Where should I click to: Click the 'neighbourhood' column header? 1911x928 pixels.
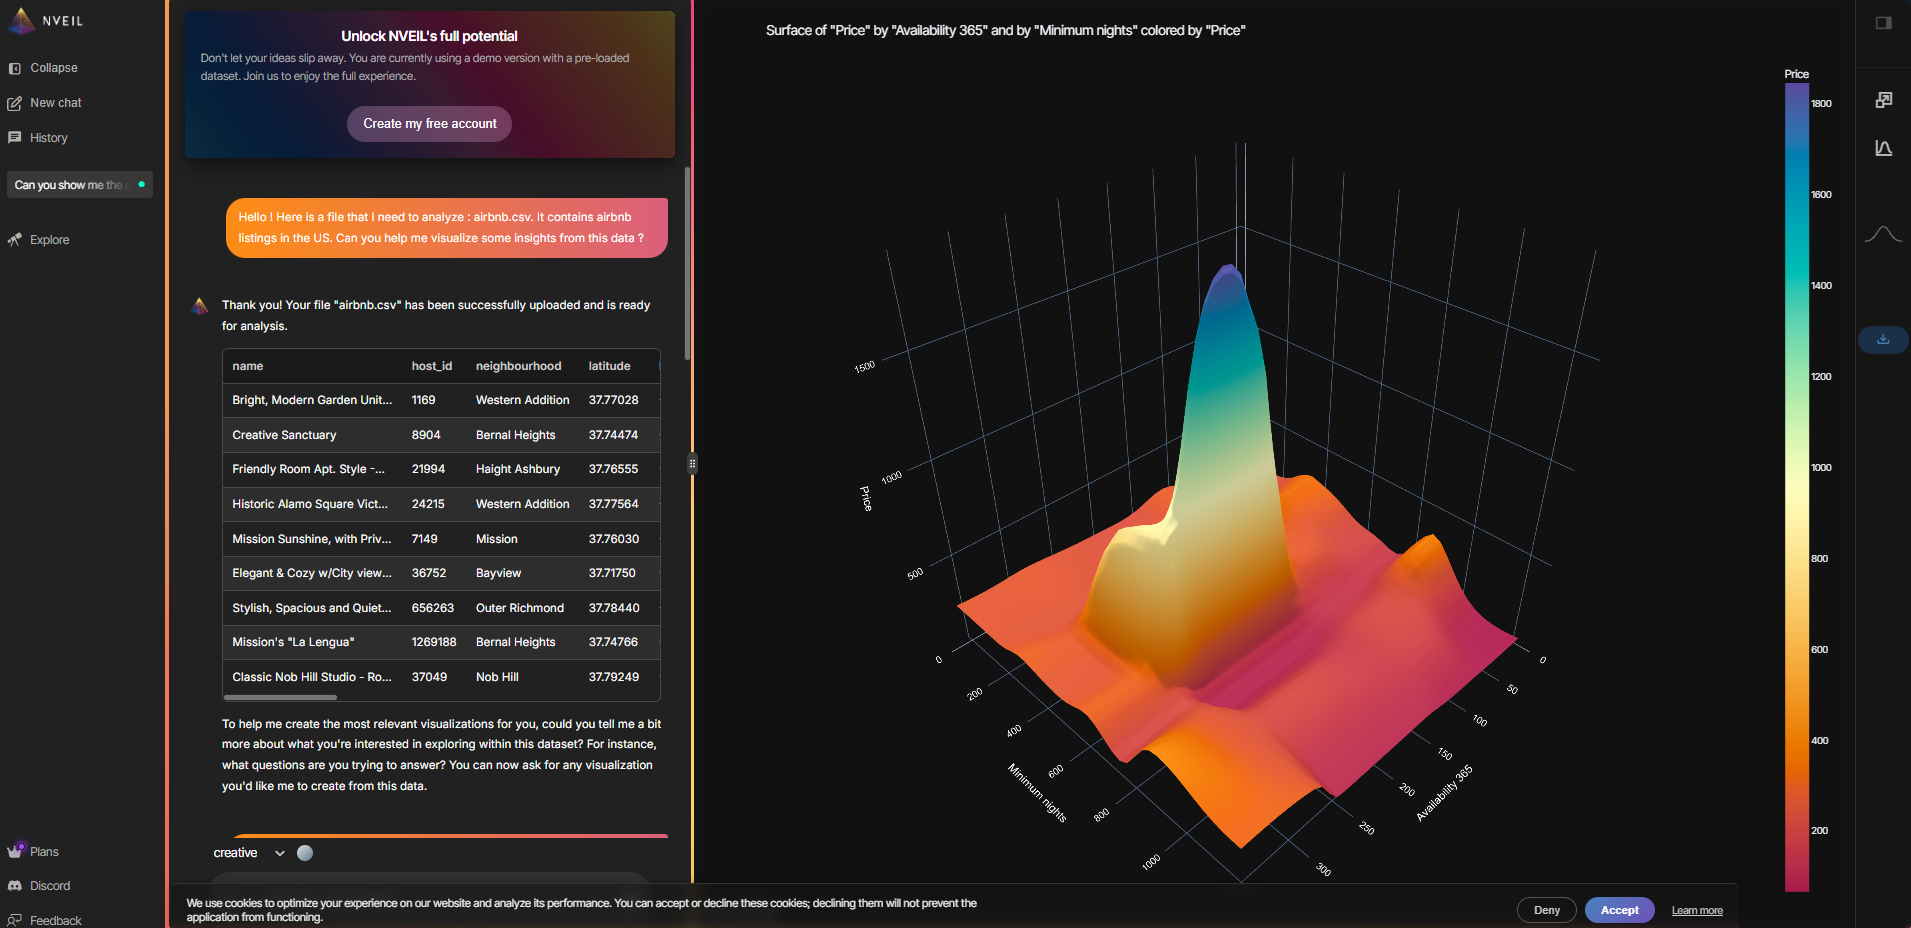pyautogui.click(x=518, y=366)
